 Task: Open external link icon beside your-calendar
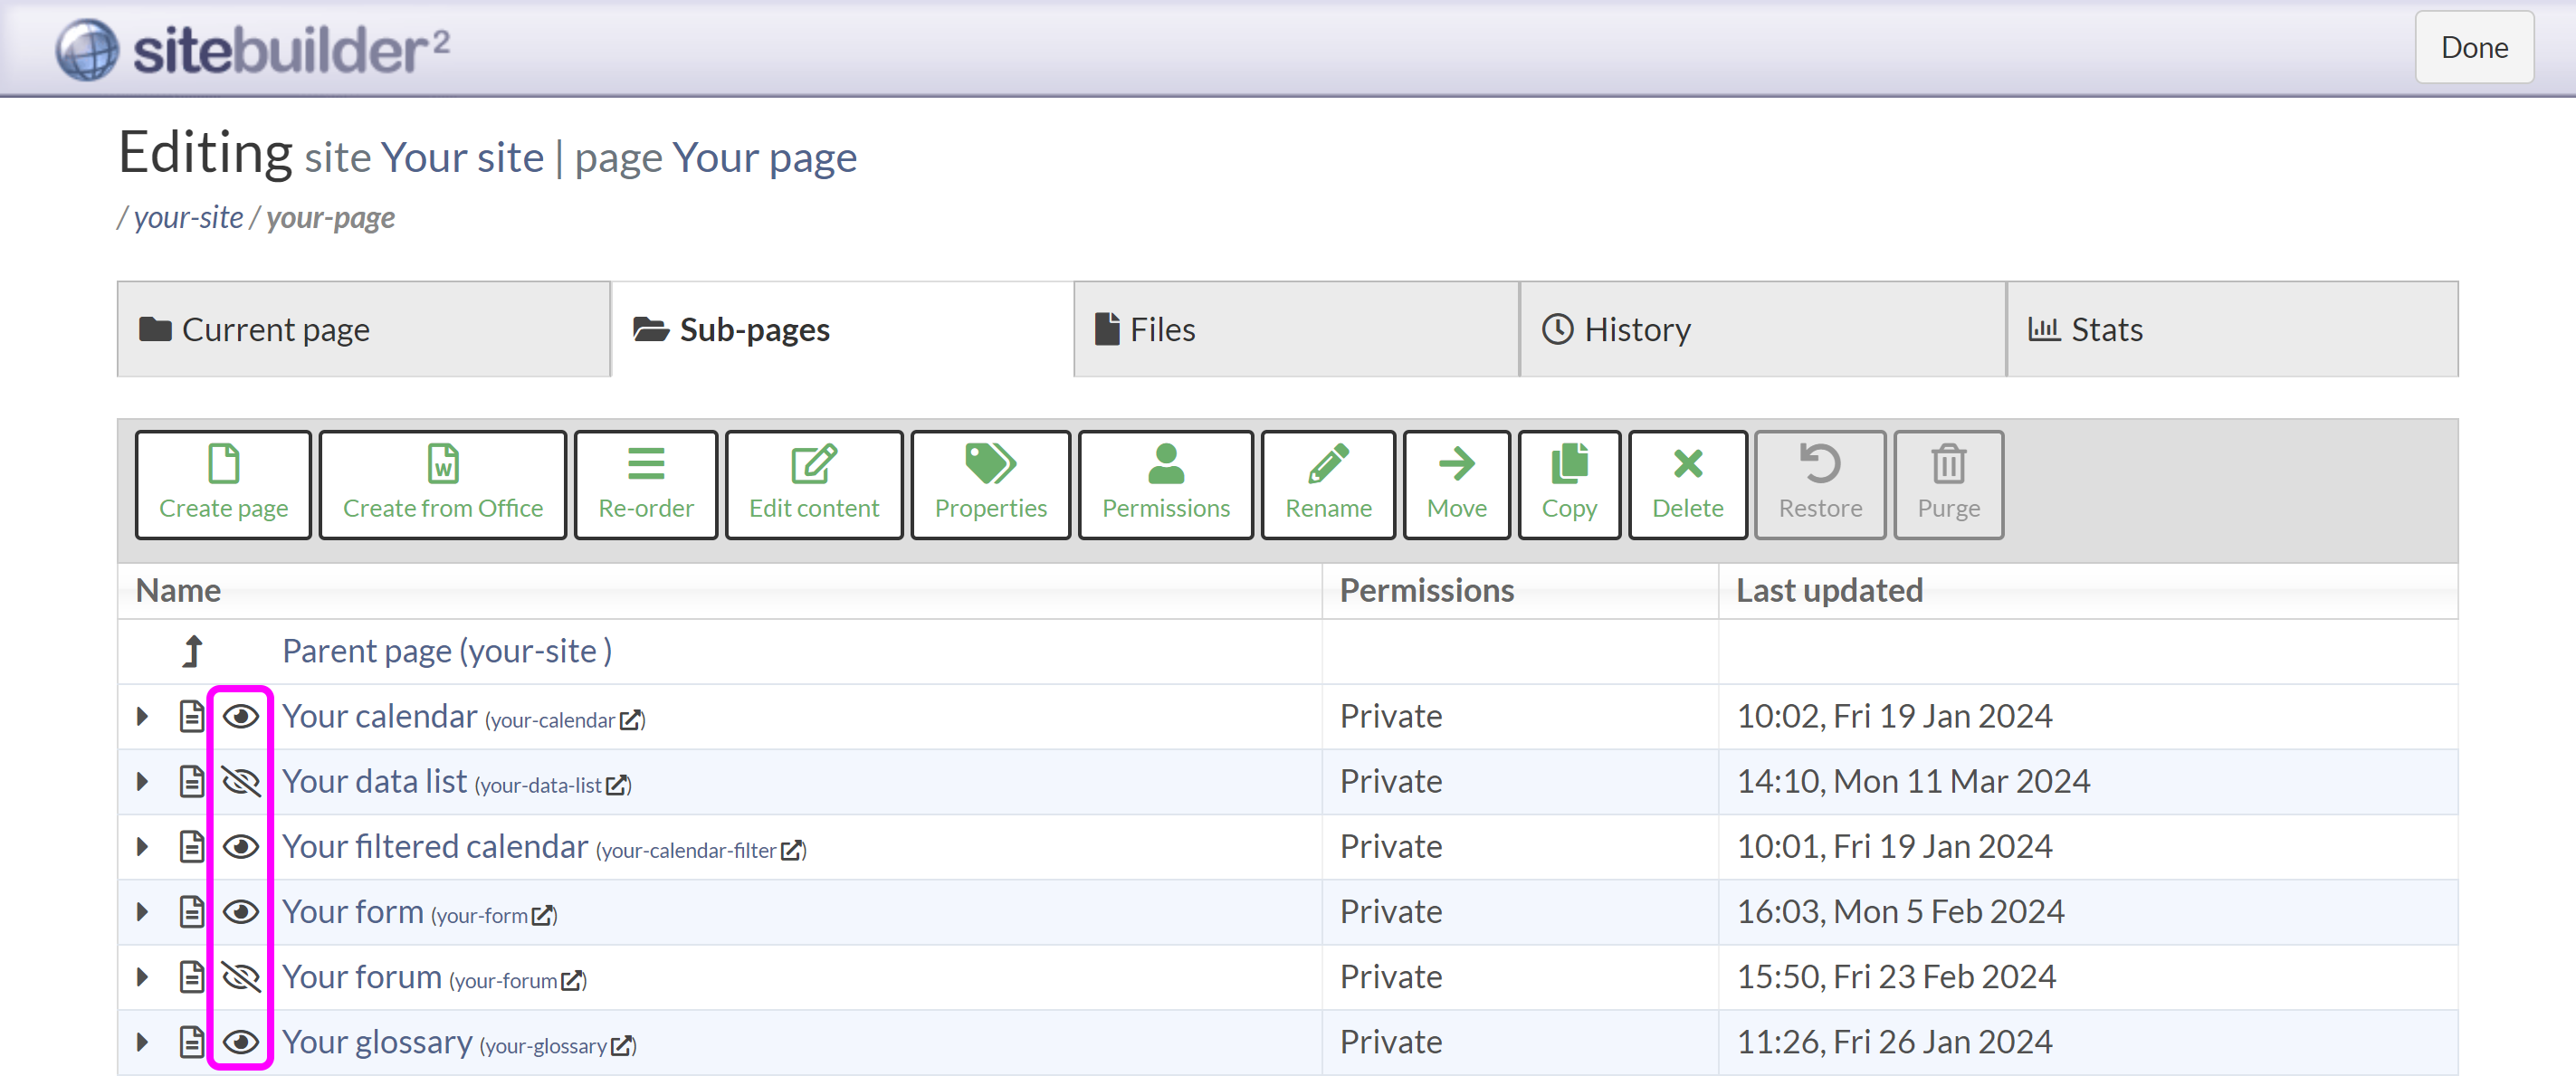pos(630,720)
